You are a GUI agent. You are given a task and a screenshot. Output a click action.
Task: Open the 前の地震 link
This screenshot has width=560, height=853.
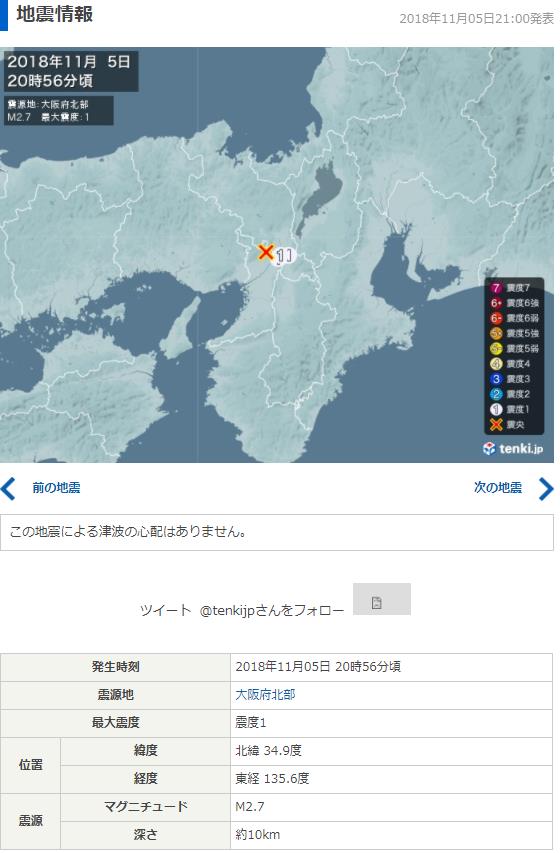56,487
